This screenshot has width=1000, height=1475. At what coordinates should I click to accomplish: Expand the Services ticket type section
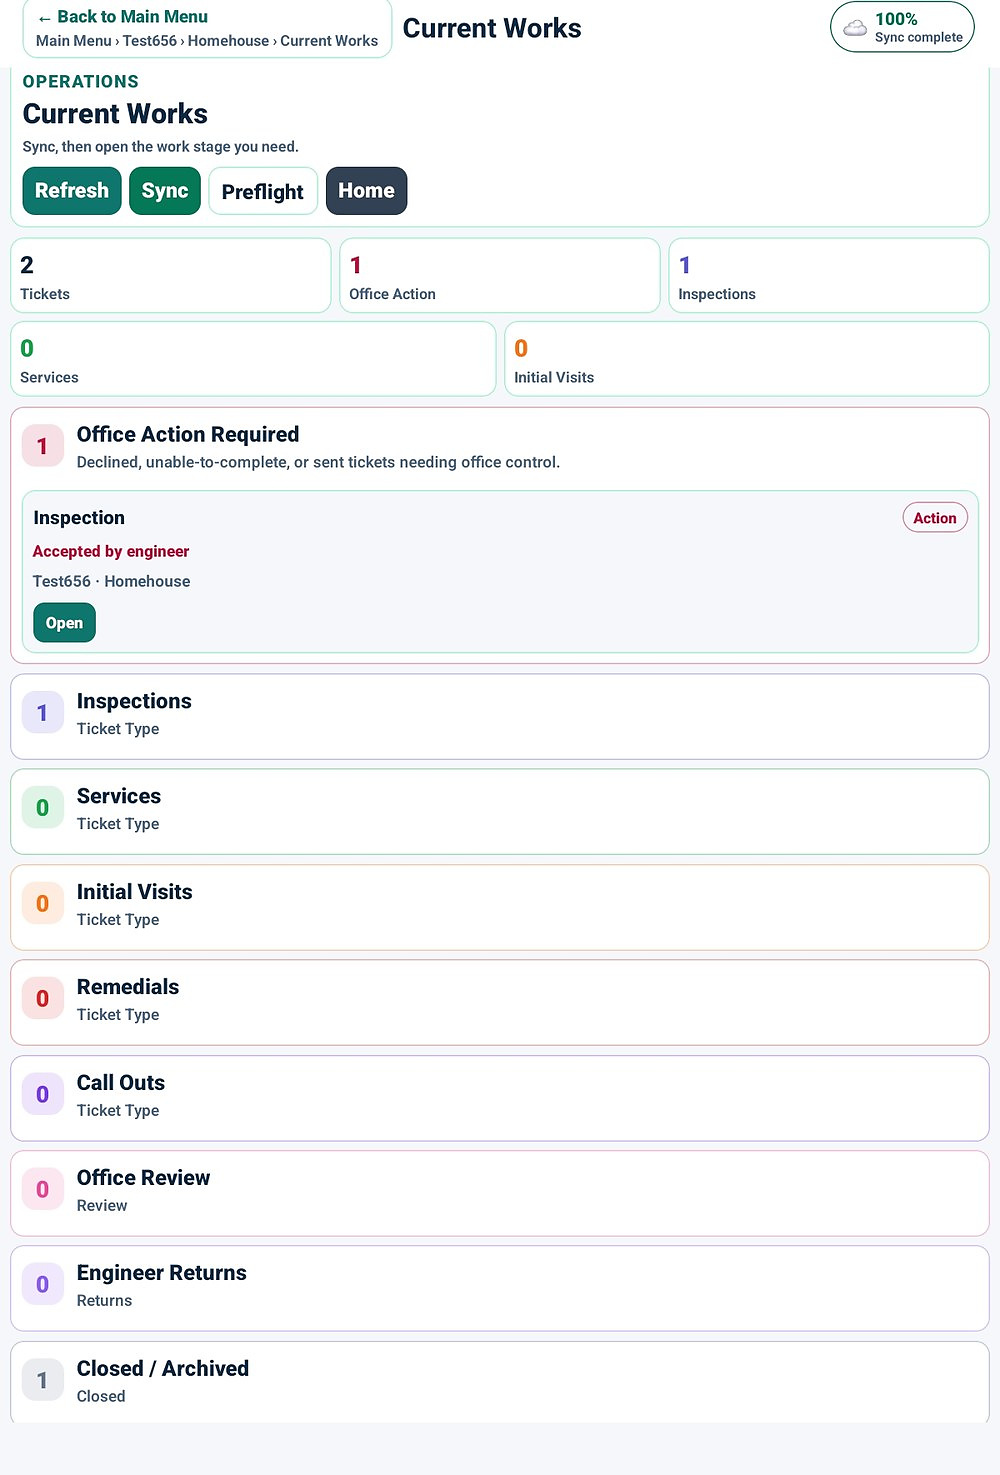(x=500, y=811)
